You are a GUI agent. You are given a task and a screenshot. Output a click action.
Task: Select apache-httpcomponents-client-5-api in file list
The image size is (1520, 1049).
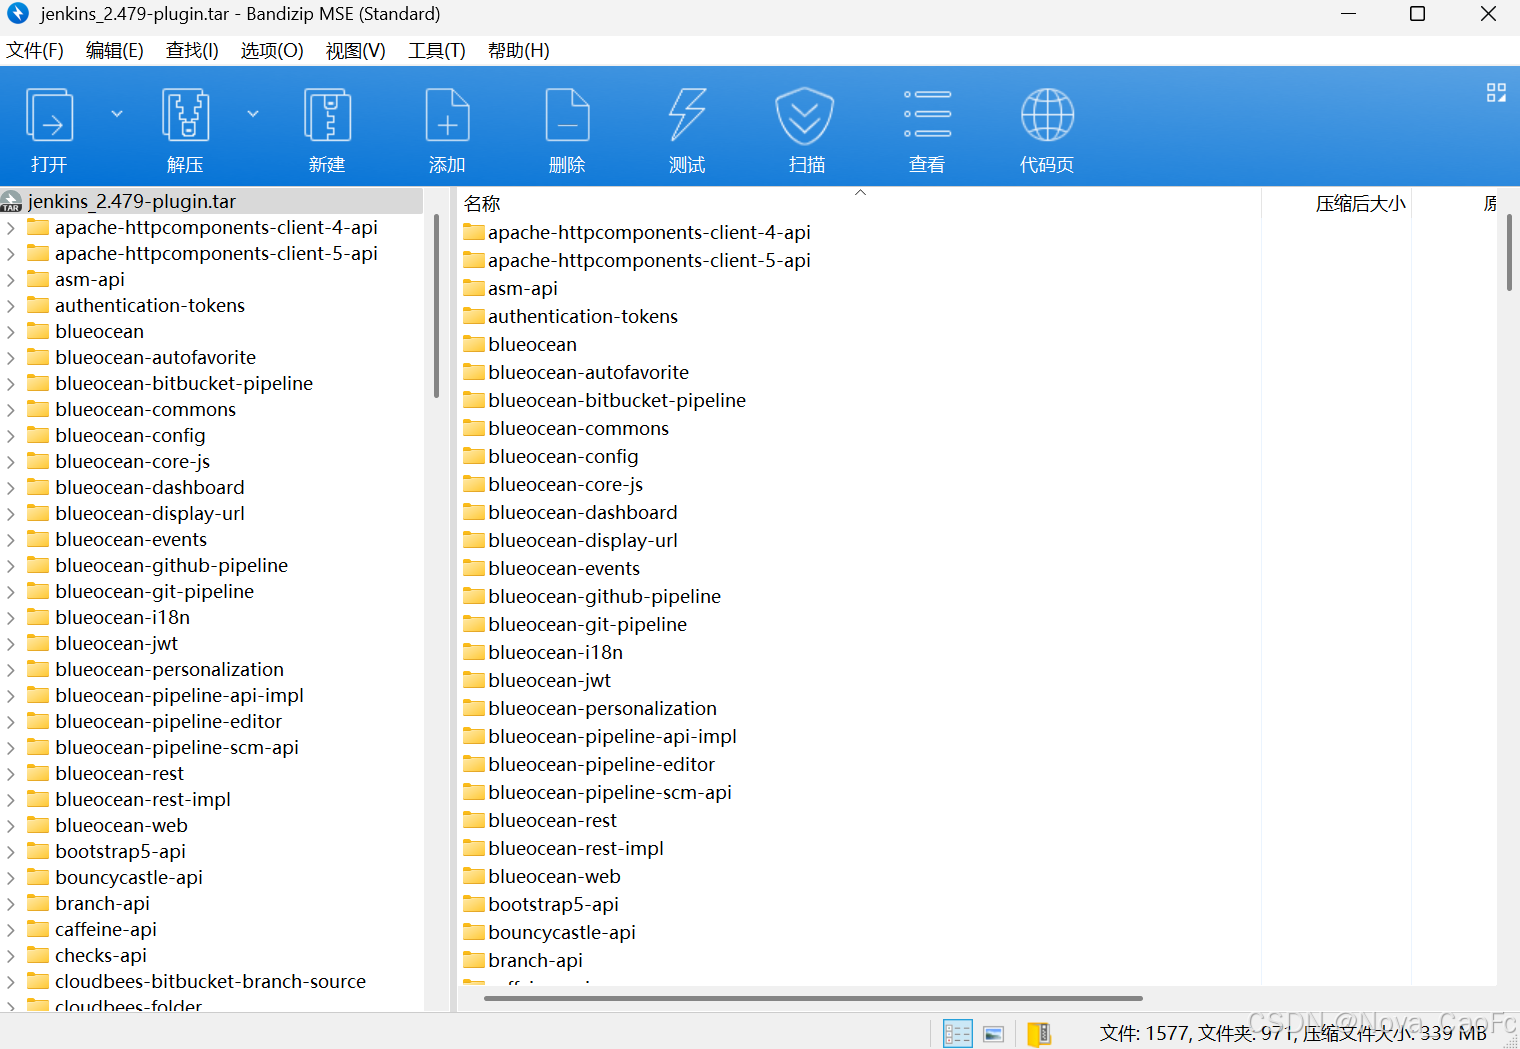[x=649, y=260]
